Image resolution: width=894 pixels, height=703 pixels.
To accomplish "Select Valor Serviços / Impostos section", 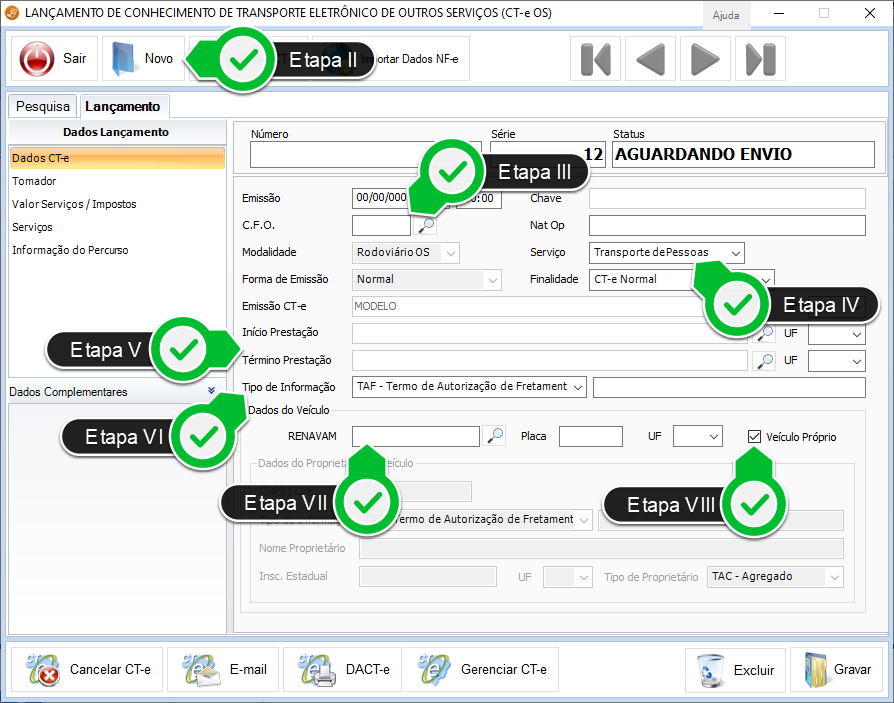I will 74,204.
